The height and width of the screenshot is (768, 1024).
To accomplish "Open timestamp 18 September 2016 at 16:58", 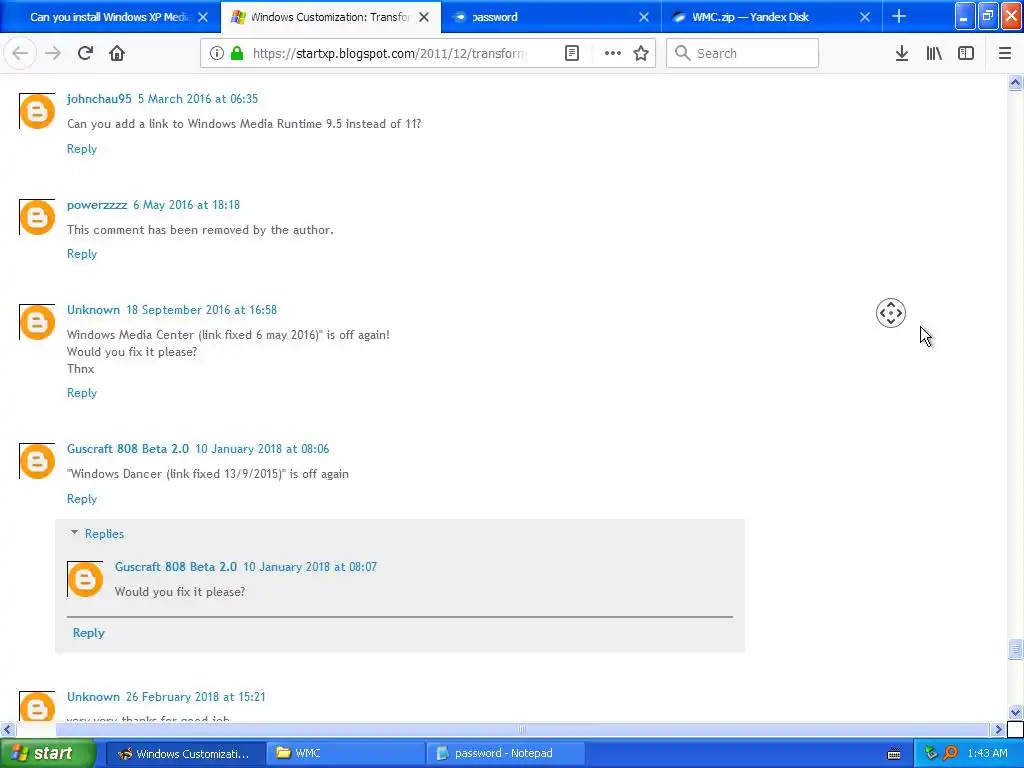I will (x=202, y=310).
